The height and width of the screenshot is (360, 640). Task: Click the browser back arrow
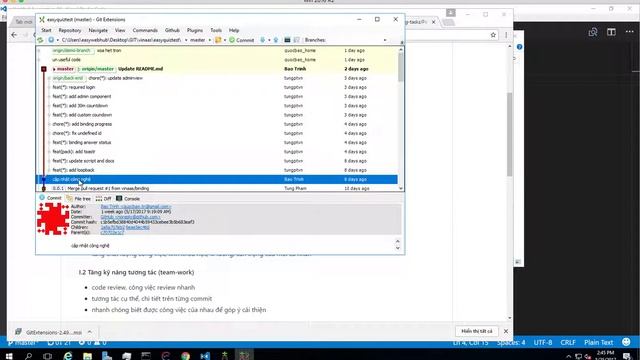click(14, 35)
